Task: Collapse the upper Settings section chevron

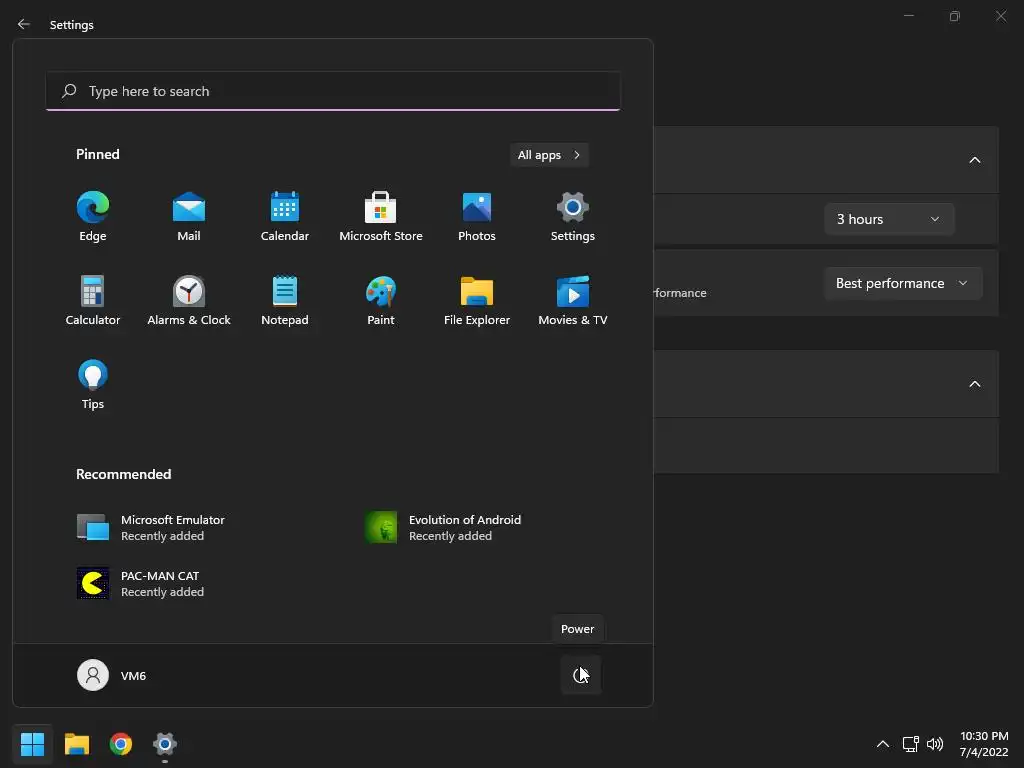Action: (974, 160)
